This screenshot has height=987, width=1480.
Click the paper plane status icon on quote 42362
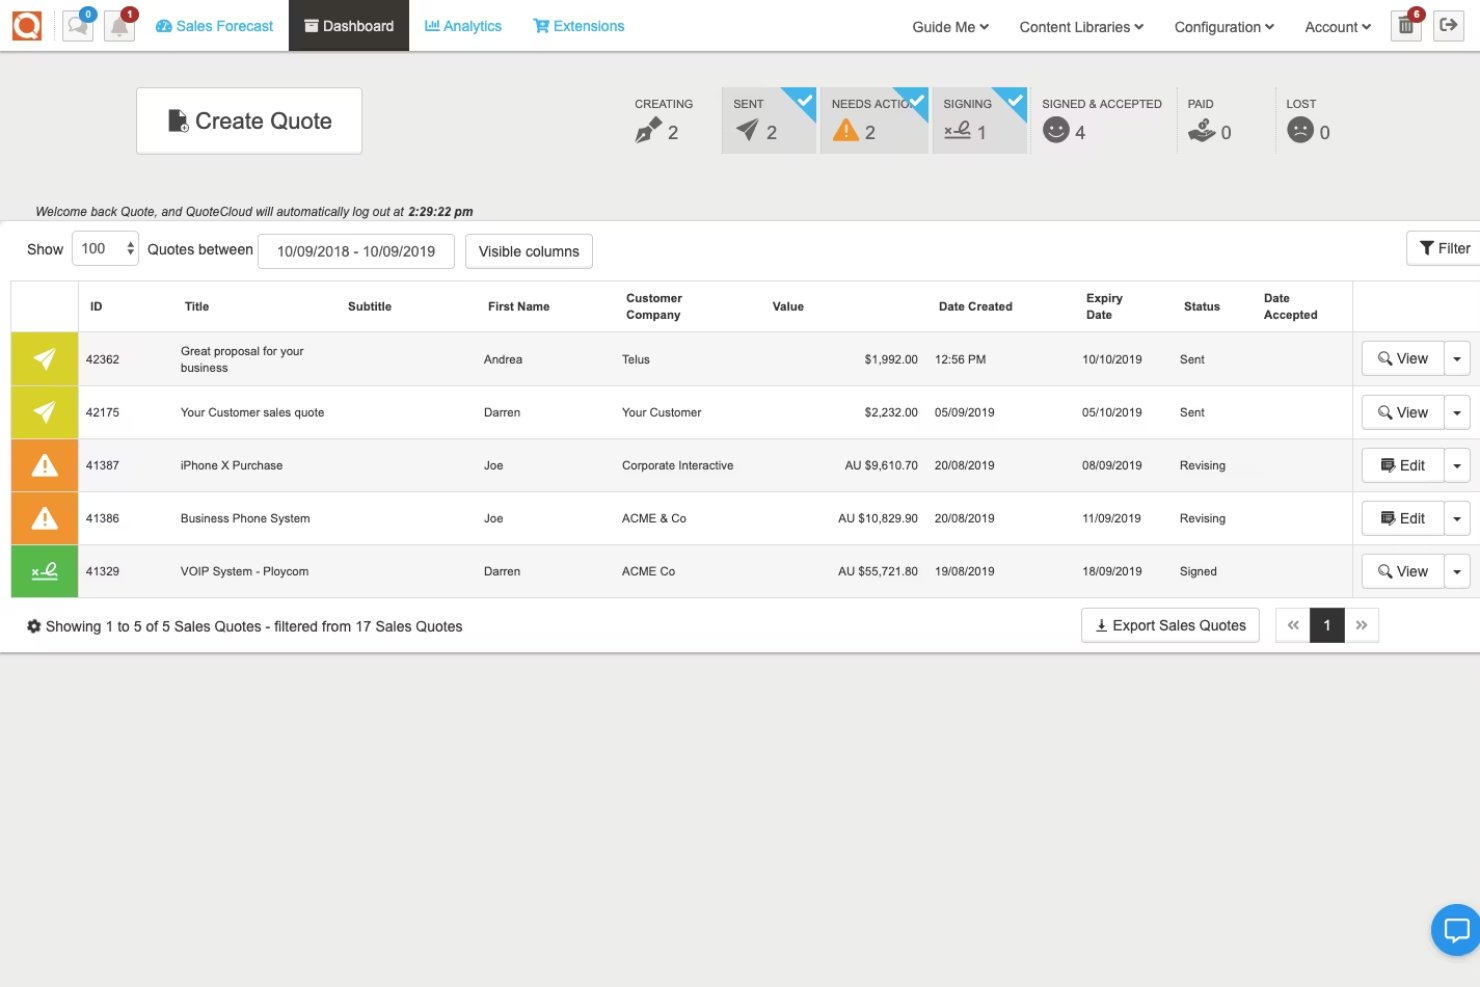(x=44, y=358)
